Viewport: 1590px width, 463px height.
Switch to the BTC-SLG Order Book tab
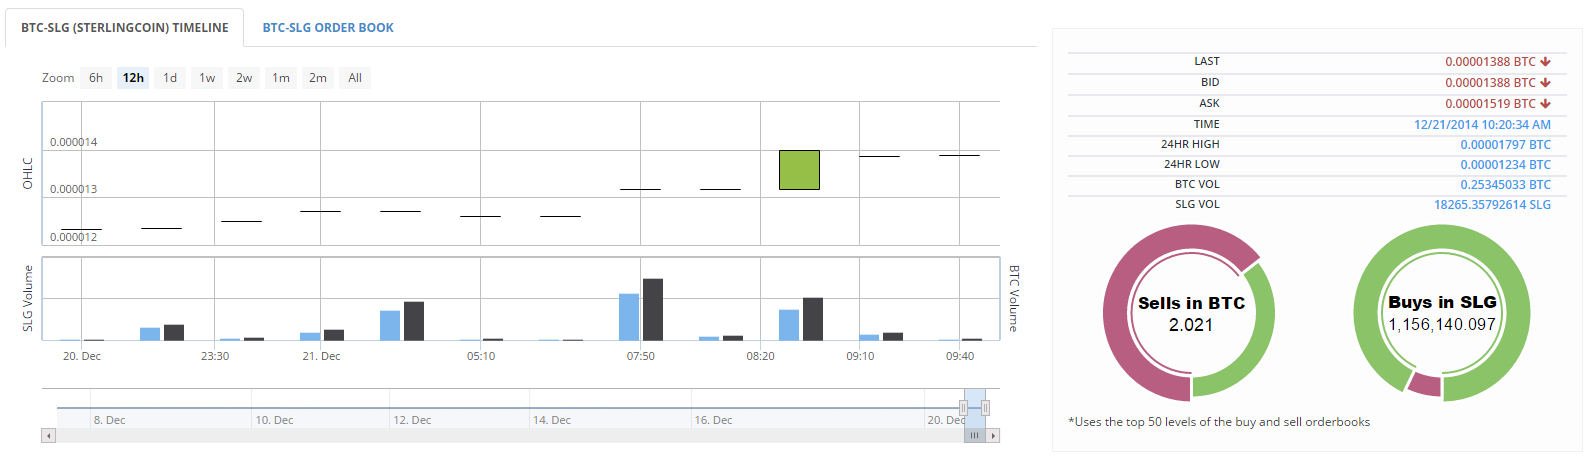click(x=328, y=28)
